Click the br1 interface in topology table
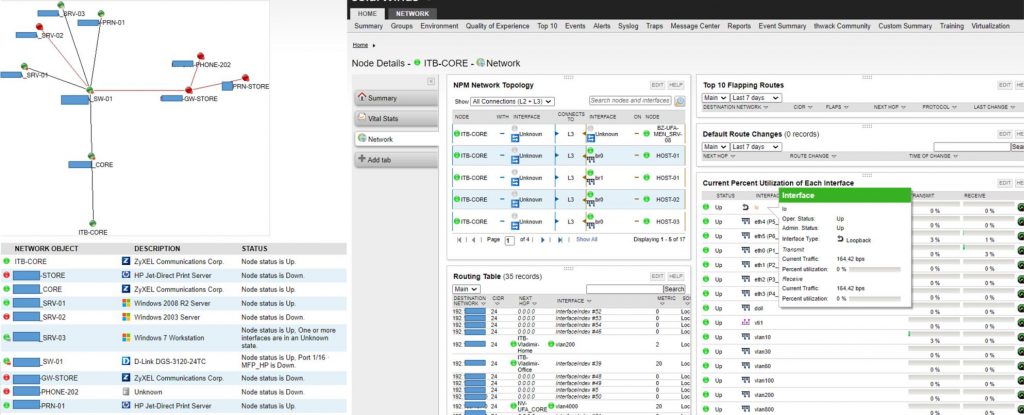 coord(600,178)
